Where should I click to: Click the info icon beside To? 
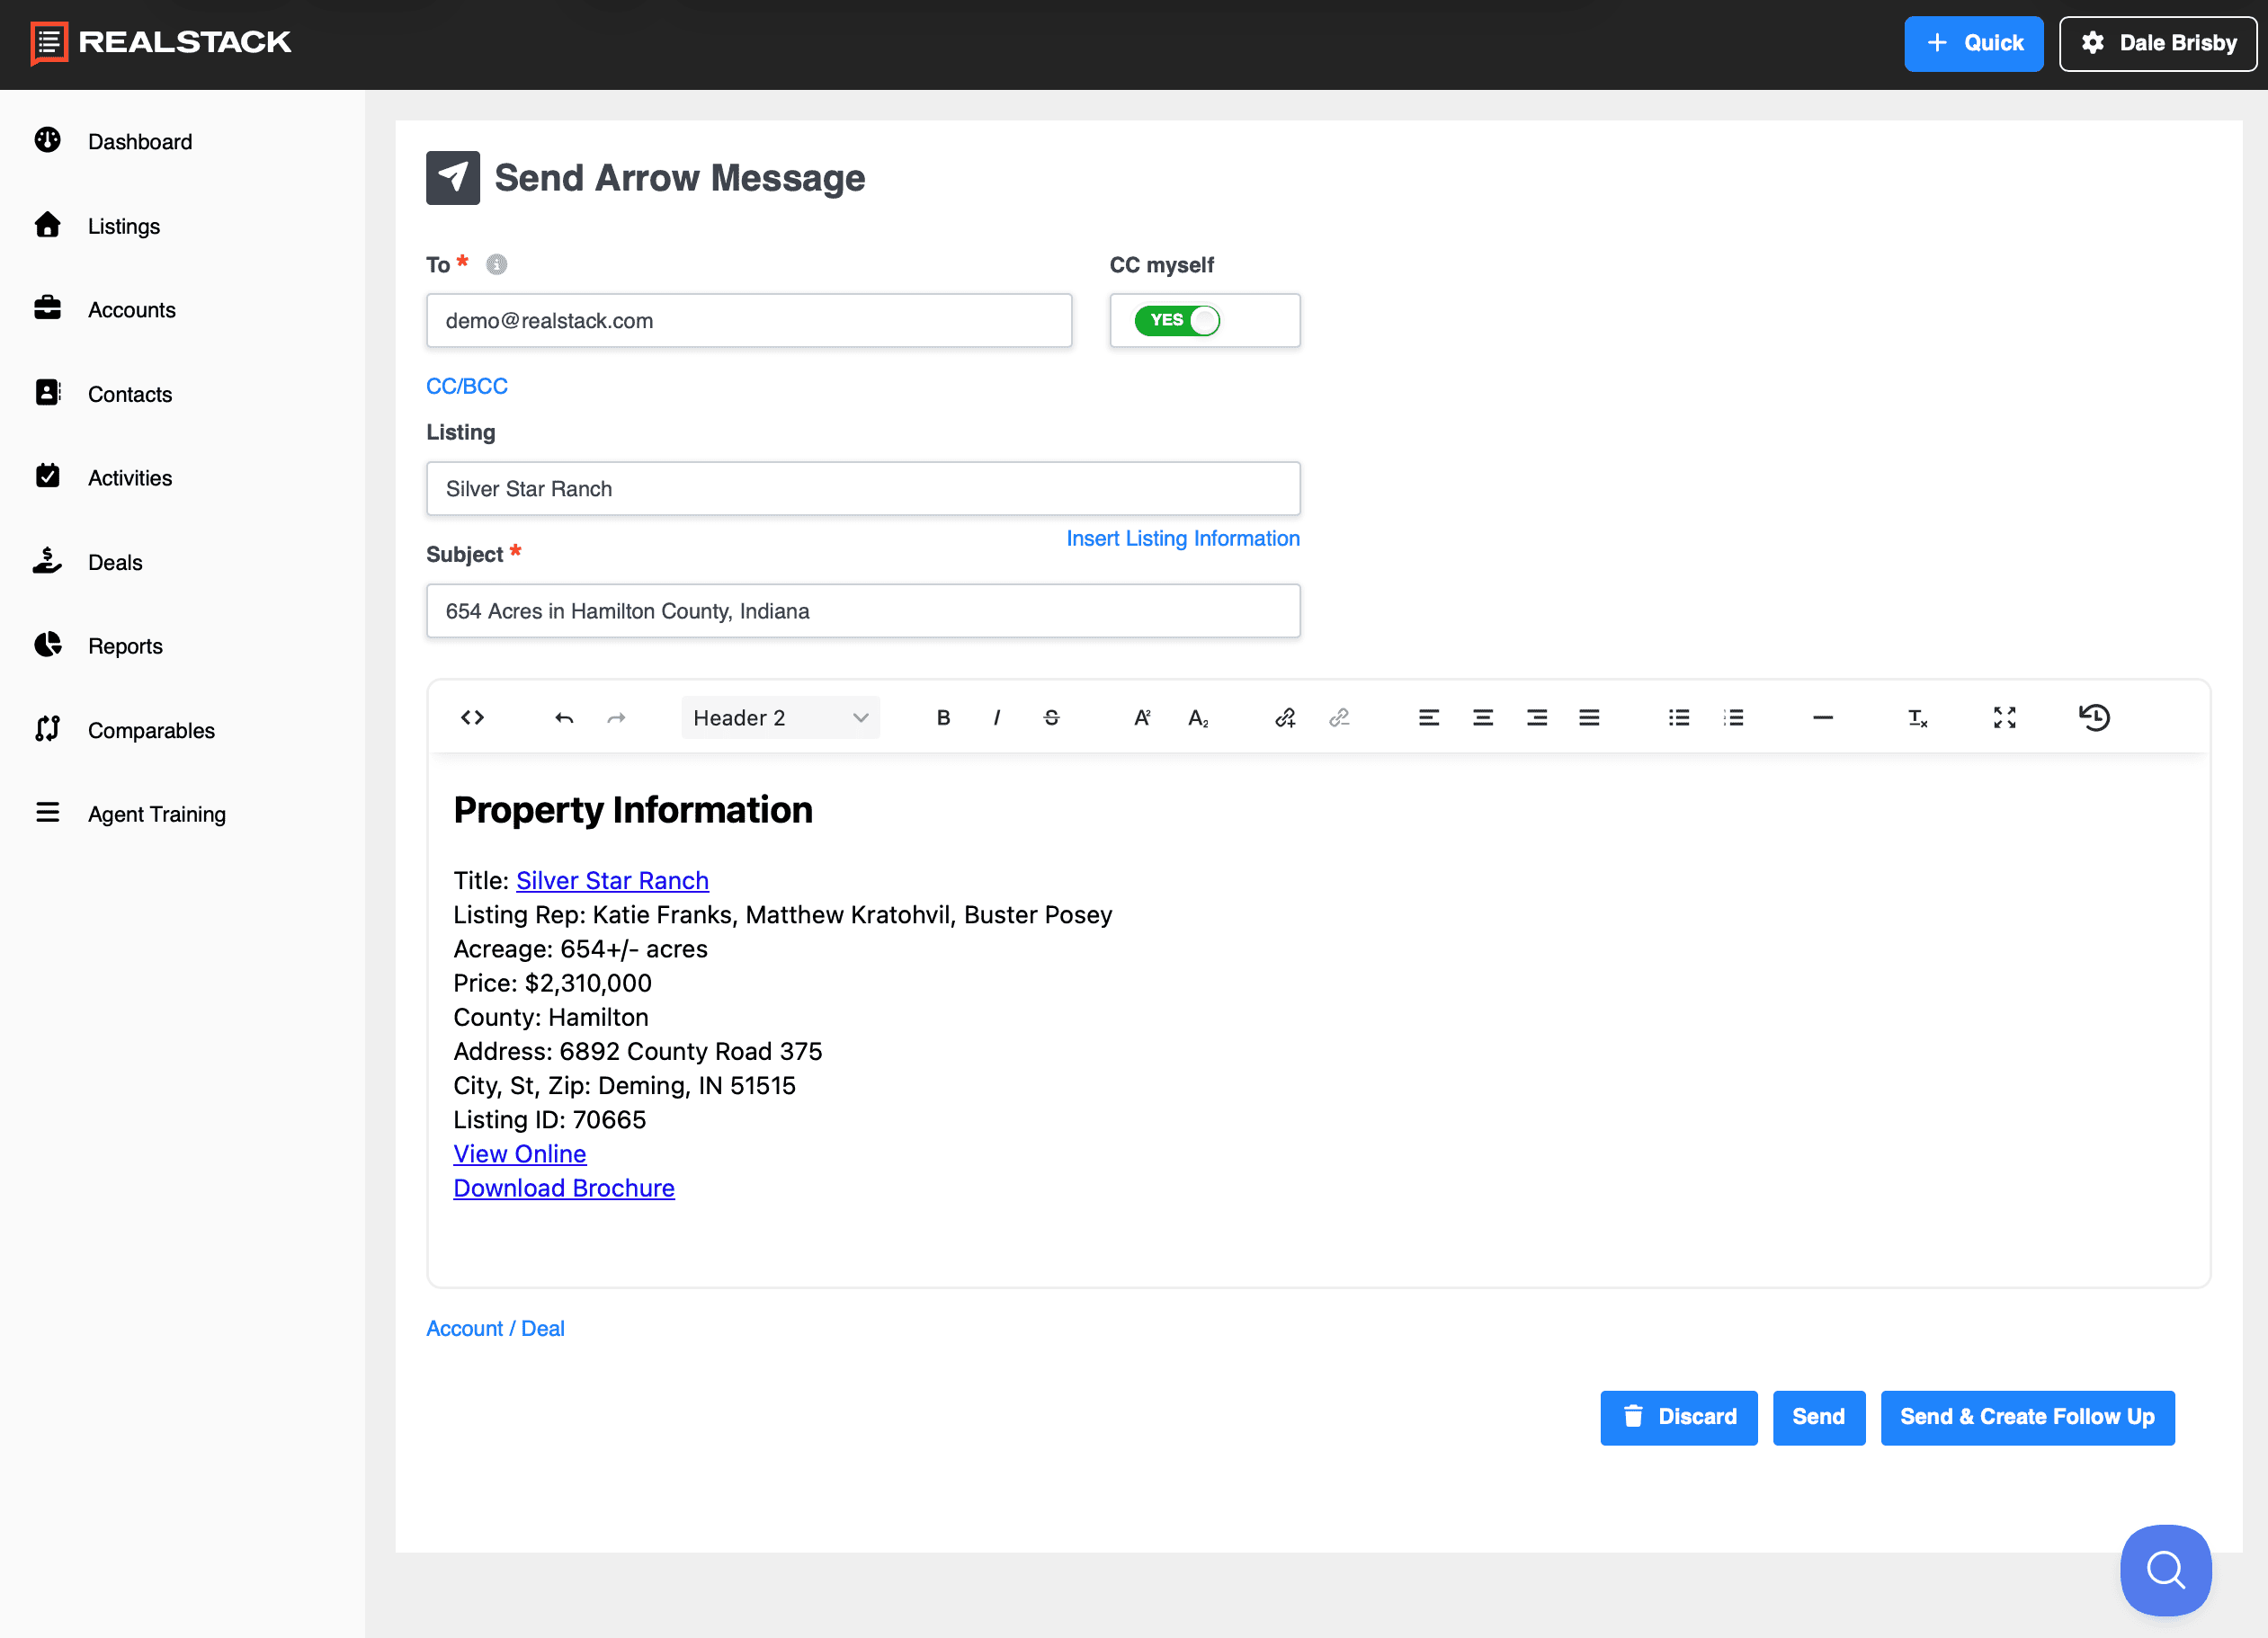coord(496,264)
